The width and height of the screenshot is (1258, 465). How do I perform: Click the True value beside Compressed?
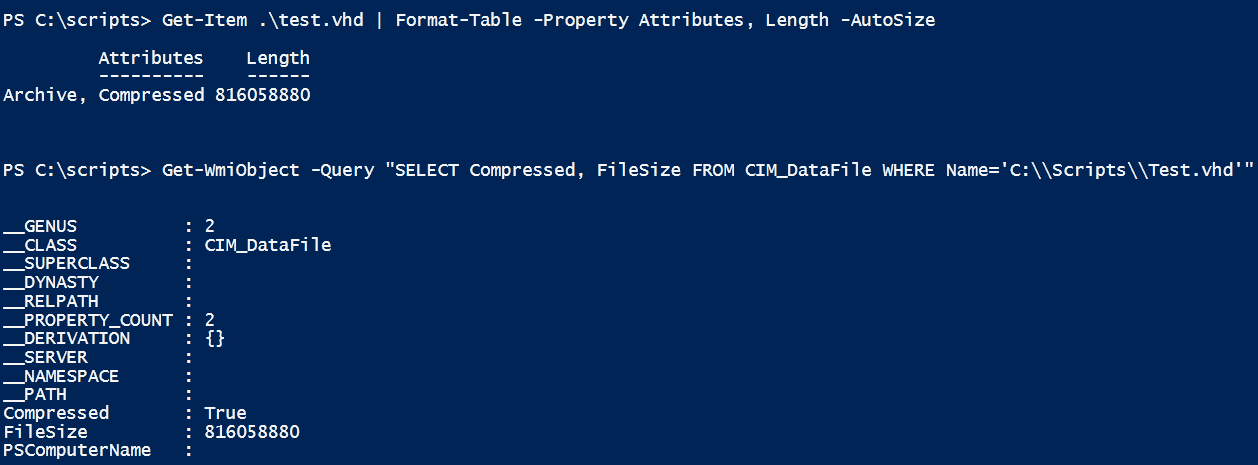(225, 413)
